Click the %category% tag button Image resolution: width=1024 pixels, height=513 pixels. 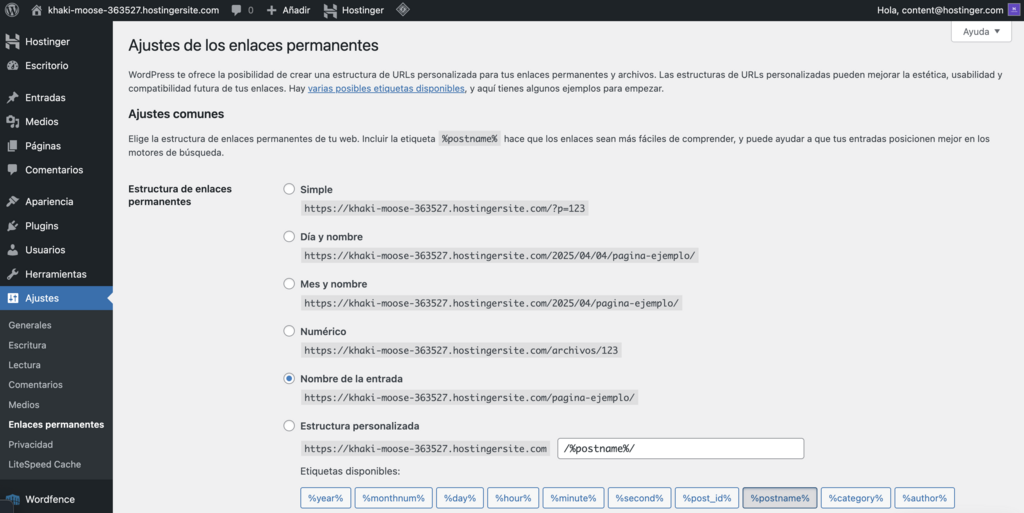pos(856,498)
